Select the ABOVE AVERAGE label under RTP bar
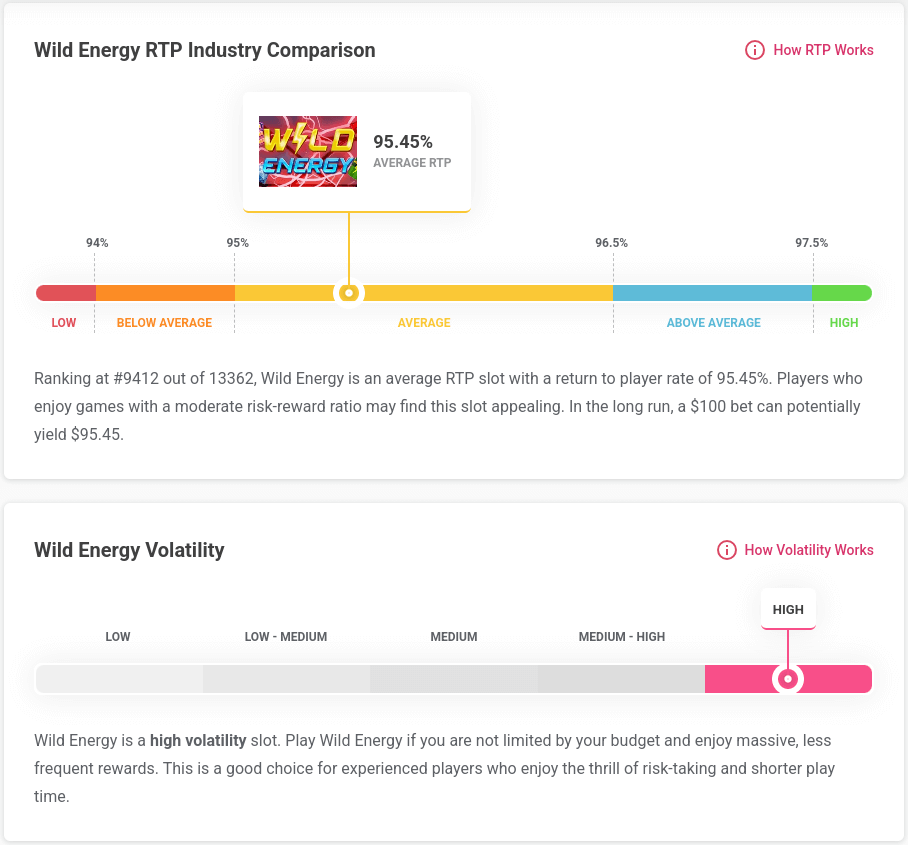 click(x=714, y=323)
